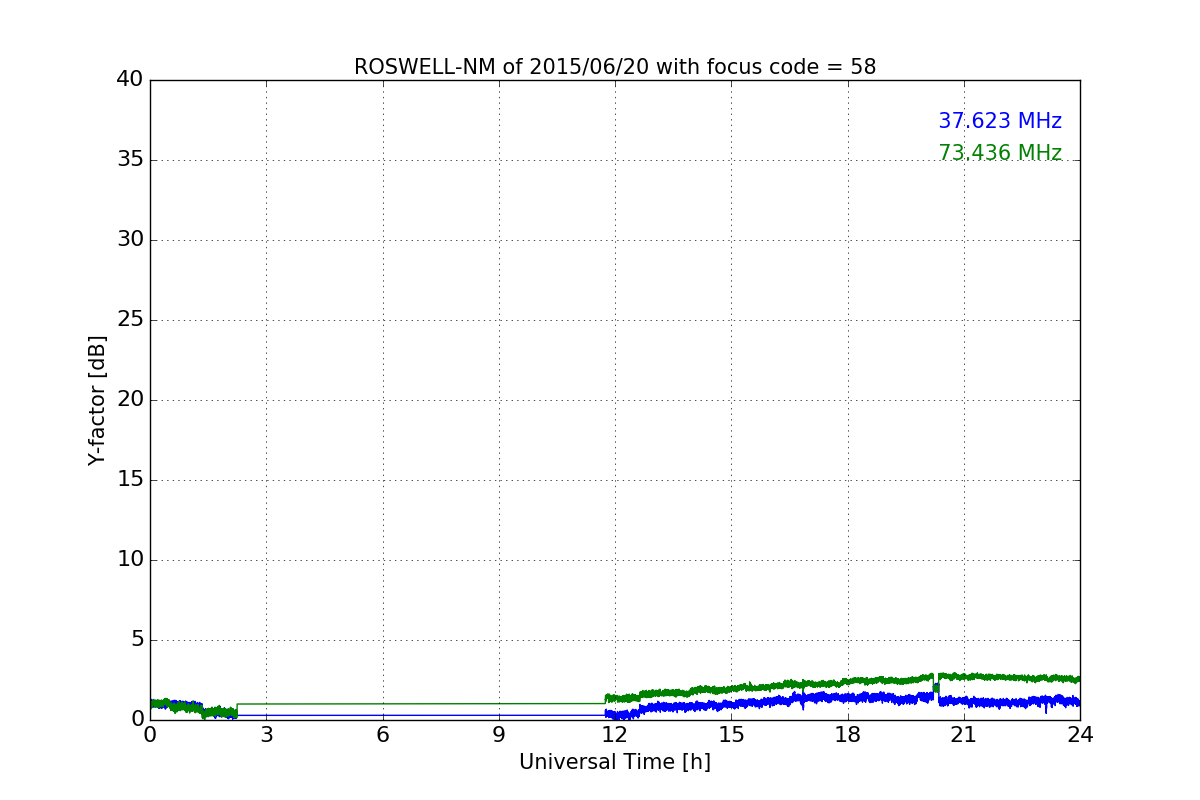Select the green 73.436 MHz legend label
Viewport: 1200px width, 800px height.
(1000, 153)
